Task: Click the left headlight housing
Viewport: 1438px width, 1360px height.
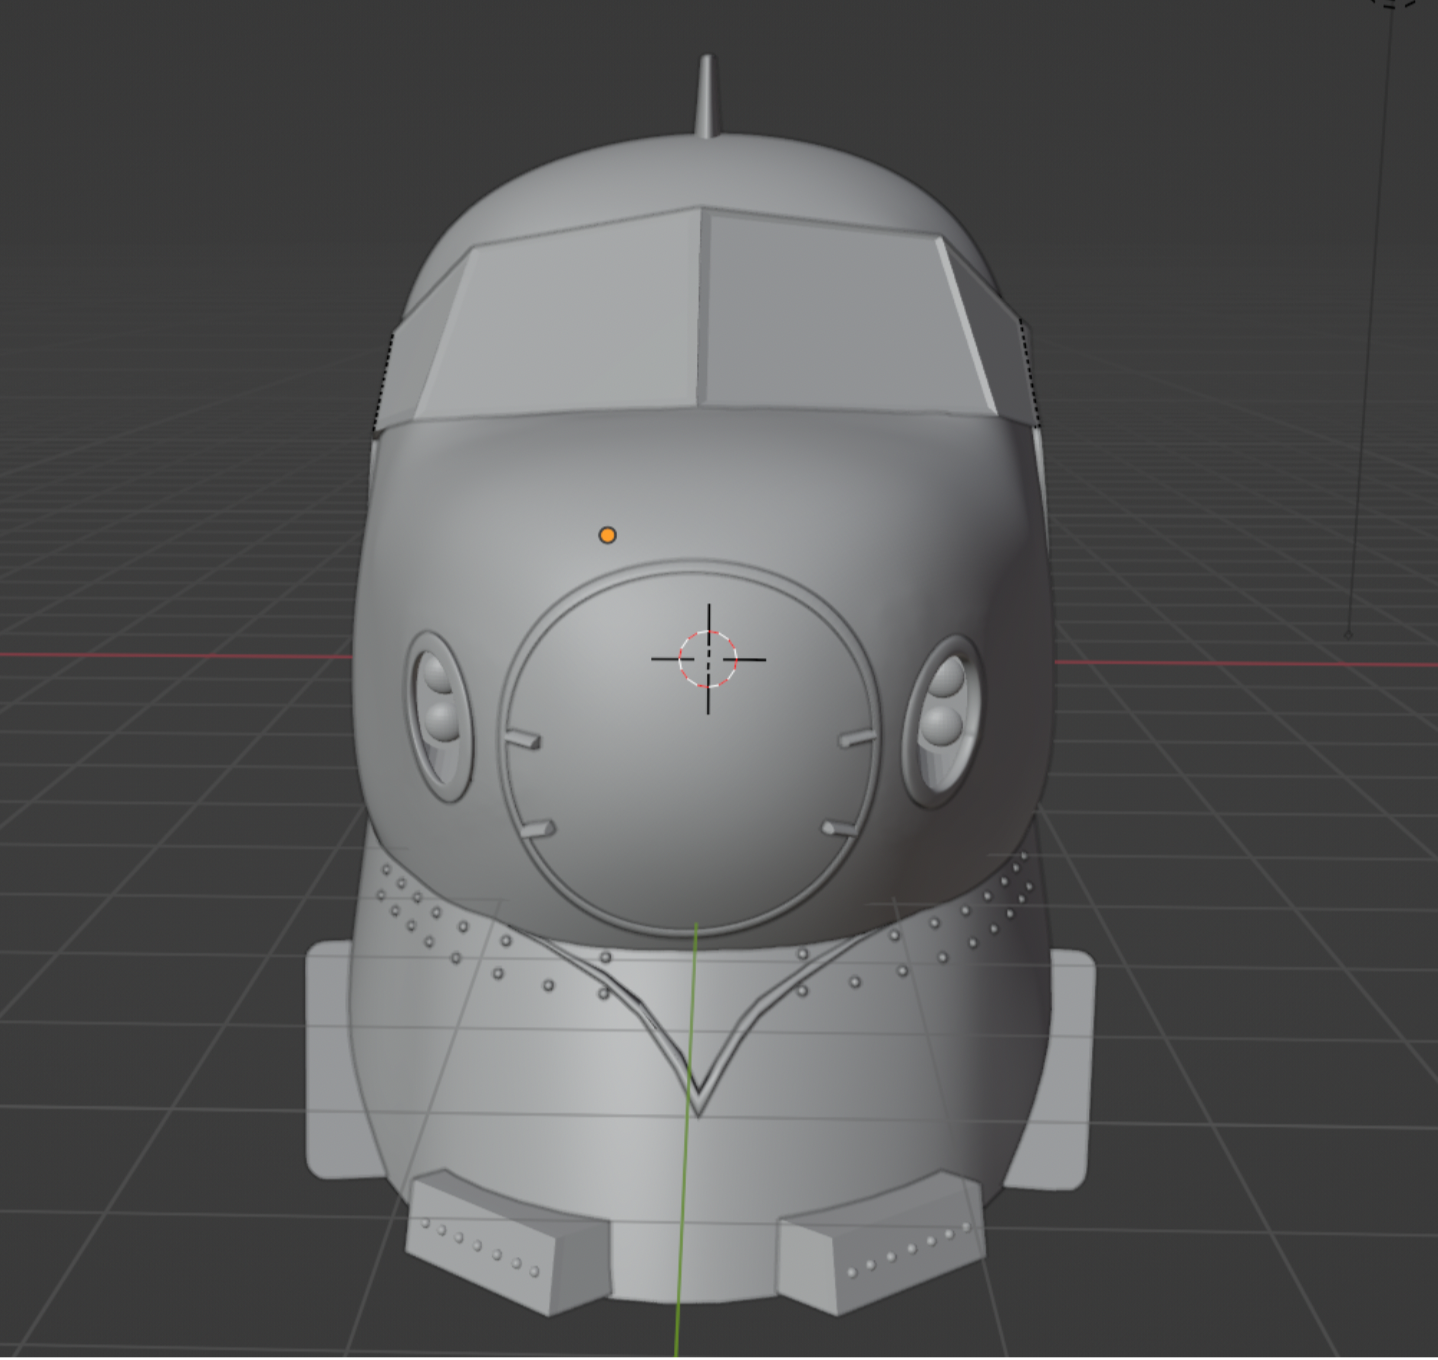Action: (439, 716)
